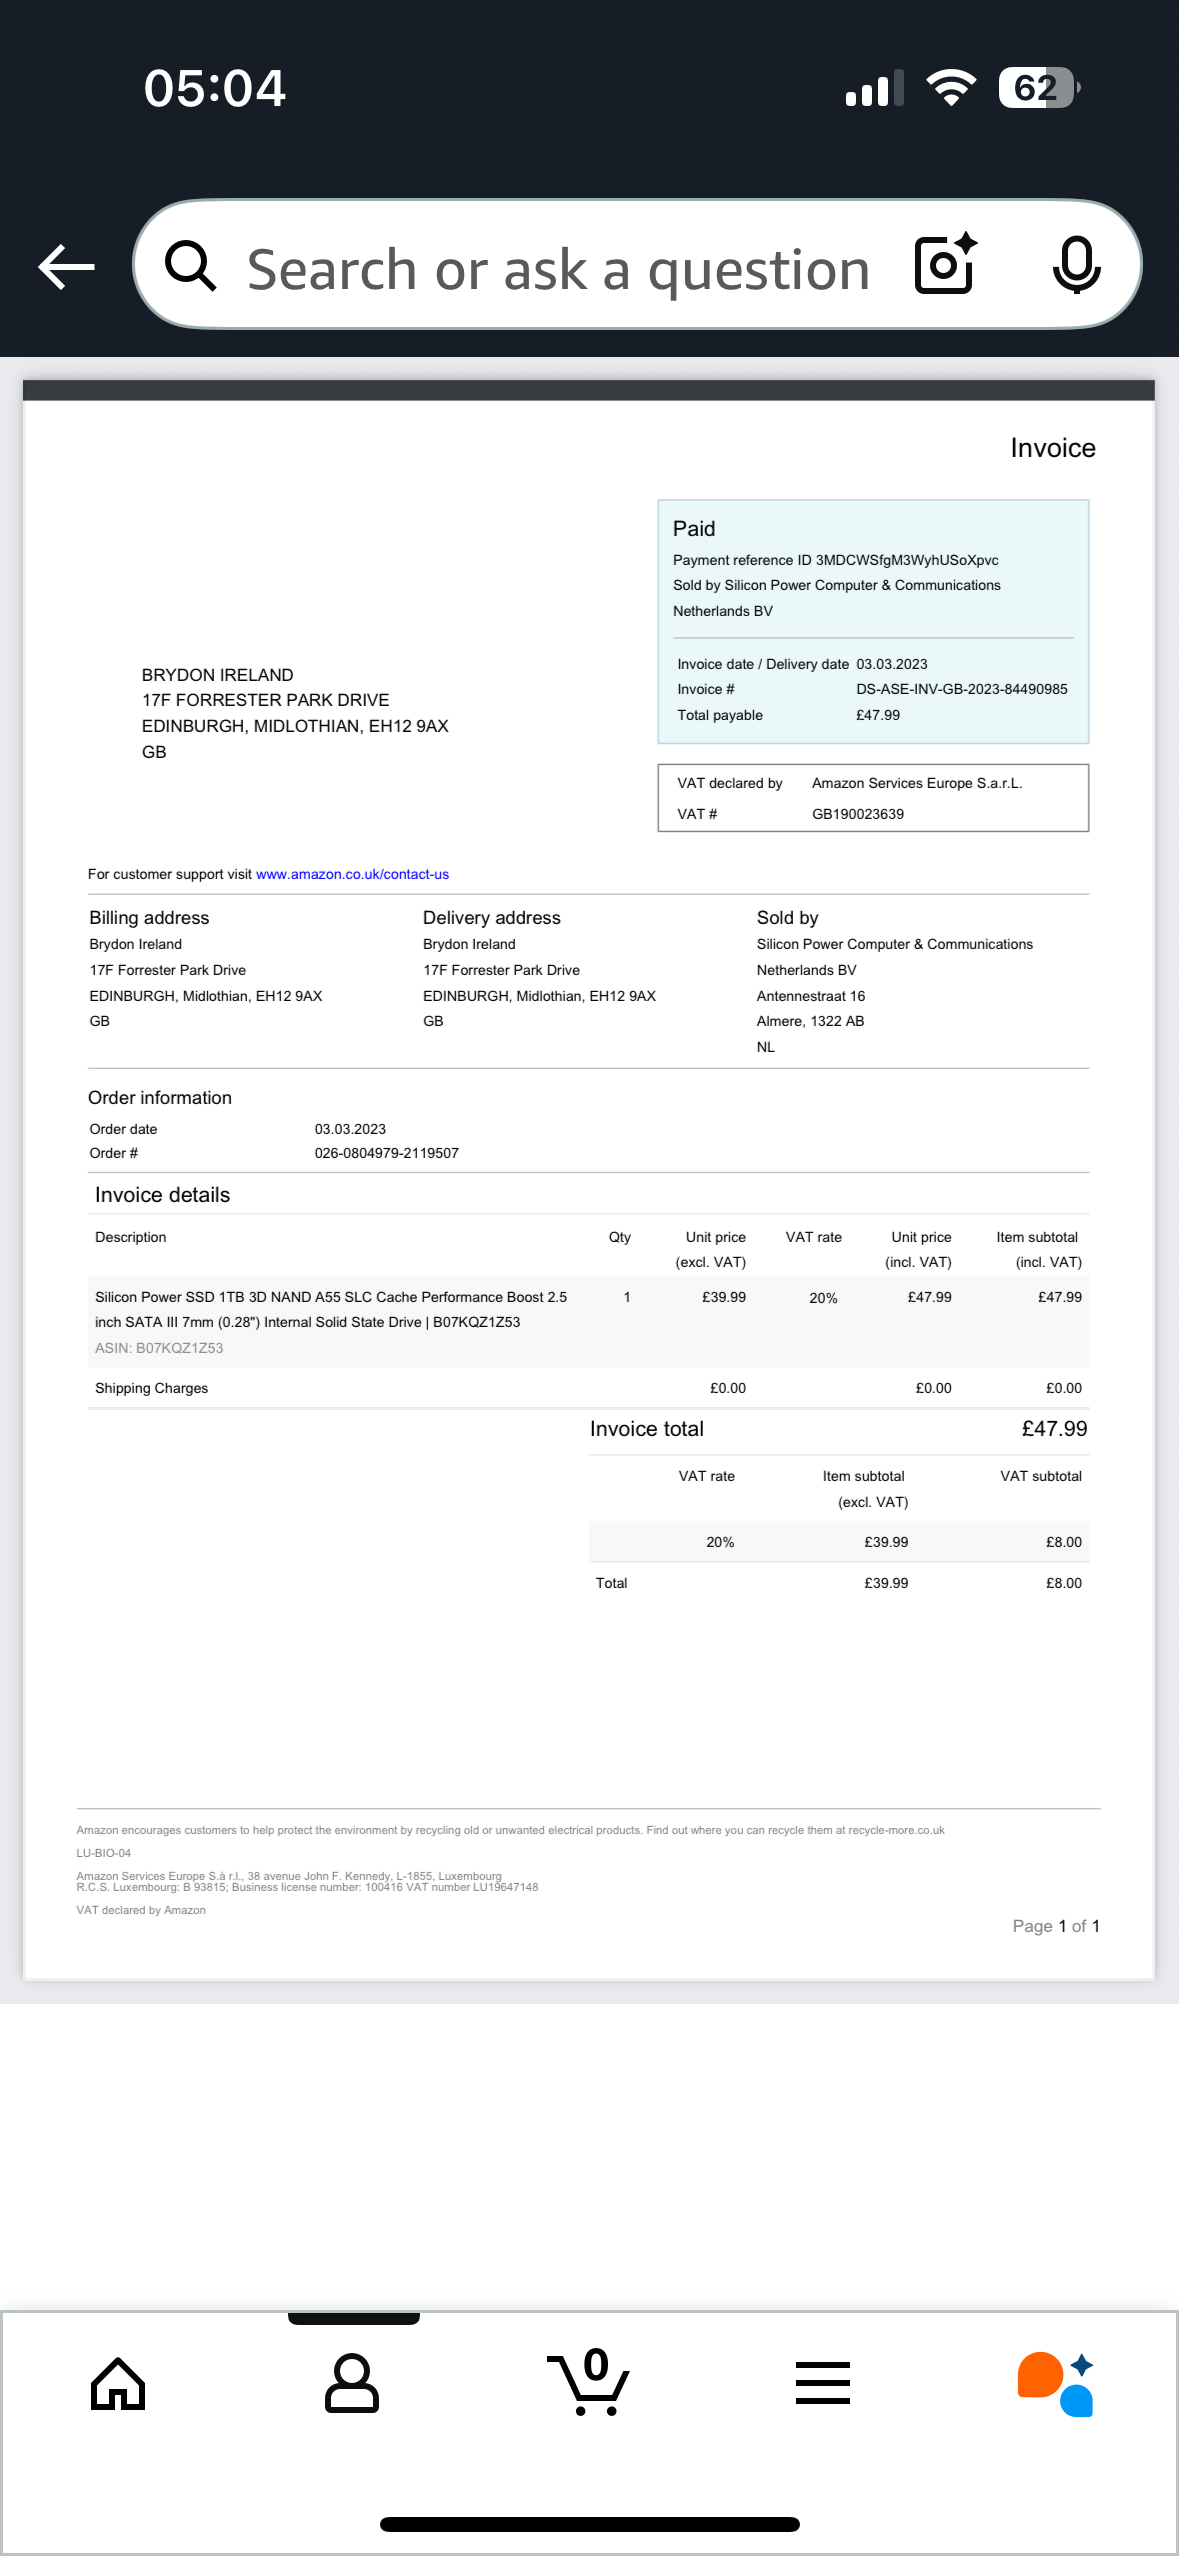
Task: Click the Invoice total £47.99 amount
Action: coord(1053,1429)
